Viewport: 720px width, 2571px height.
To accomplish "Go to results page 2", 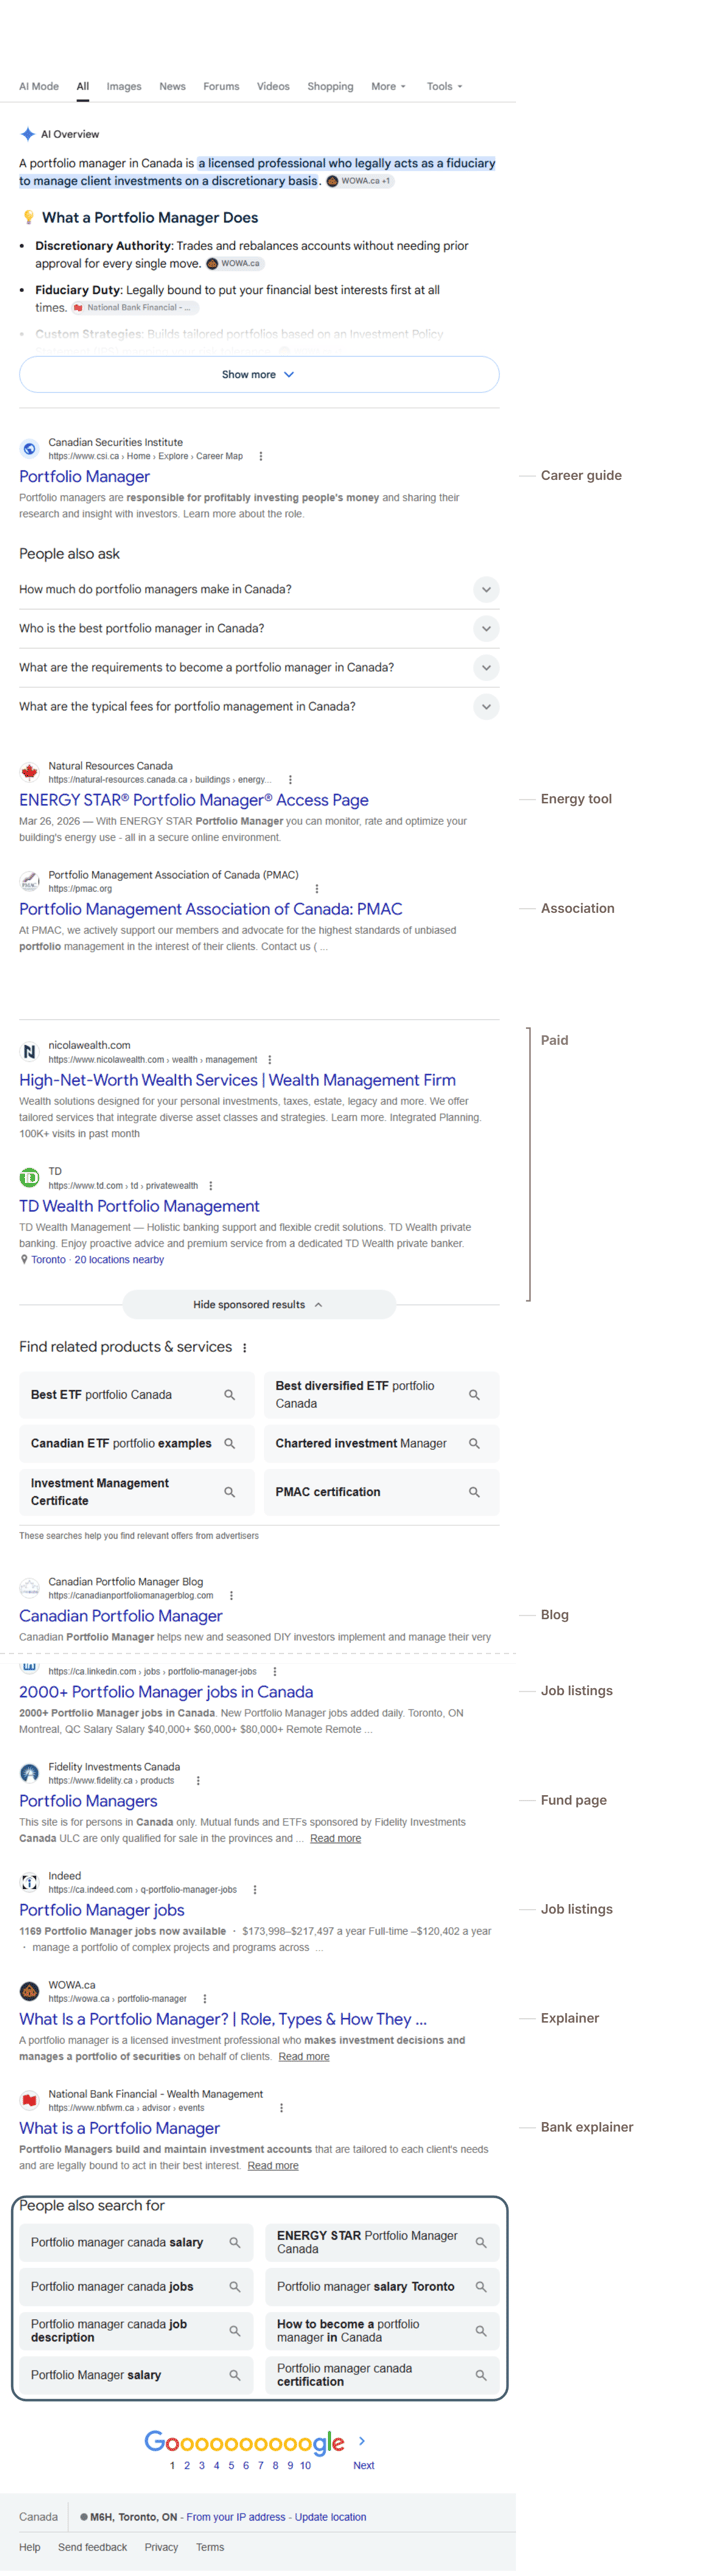I will coord(187,2465).
